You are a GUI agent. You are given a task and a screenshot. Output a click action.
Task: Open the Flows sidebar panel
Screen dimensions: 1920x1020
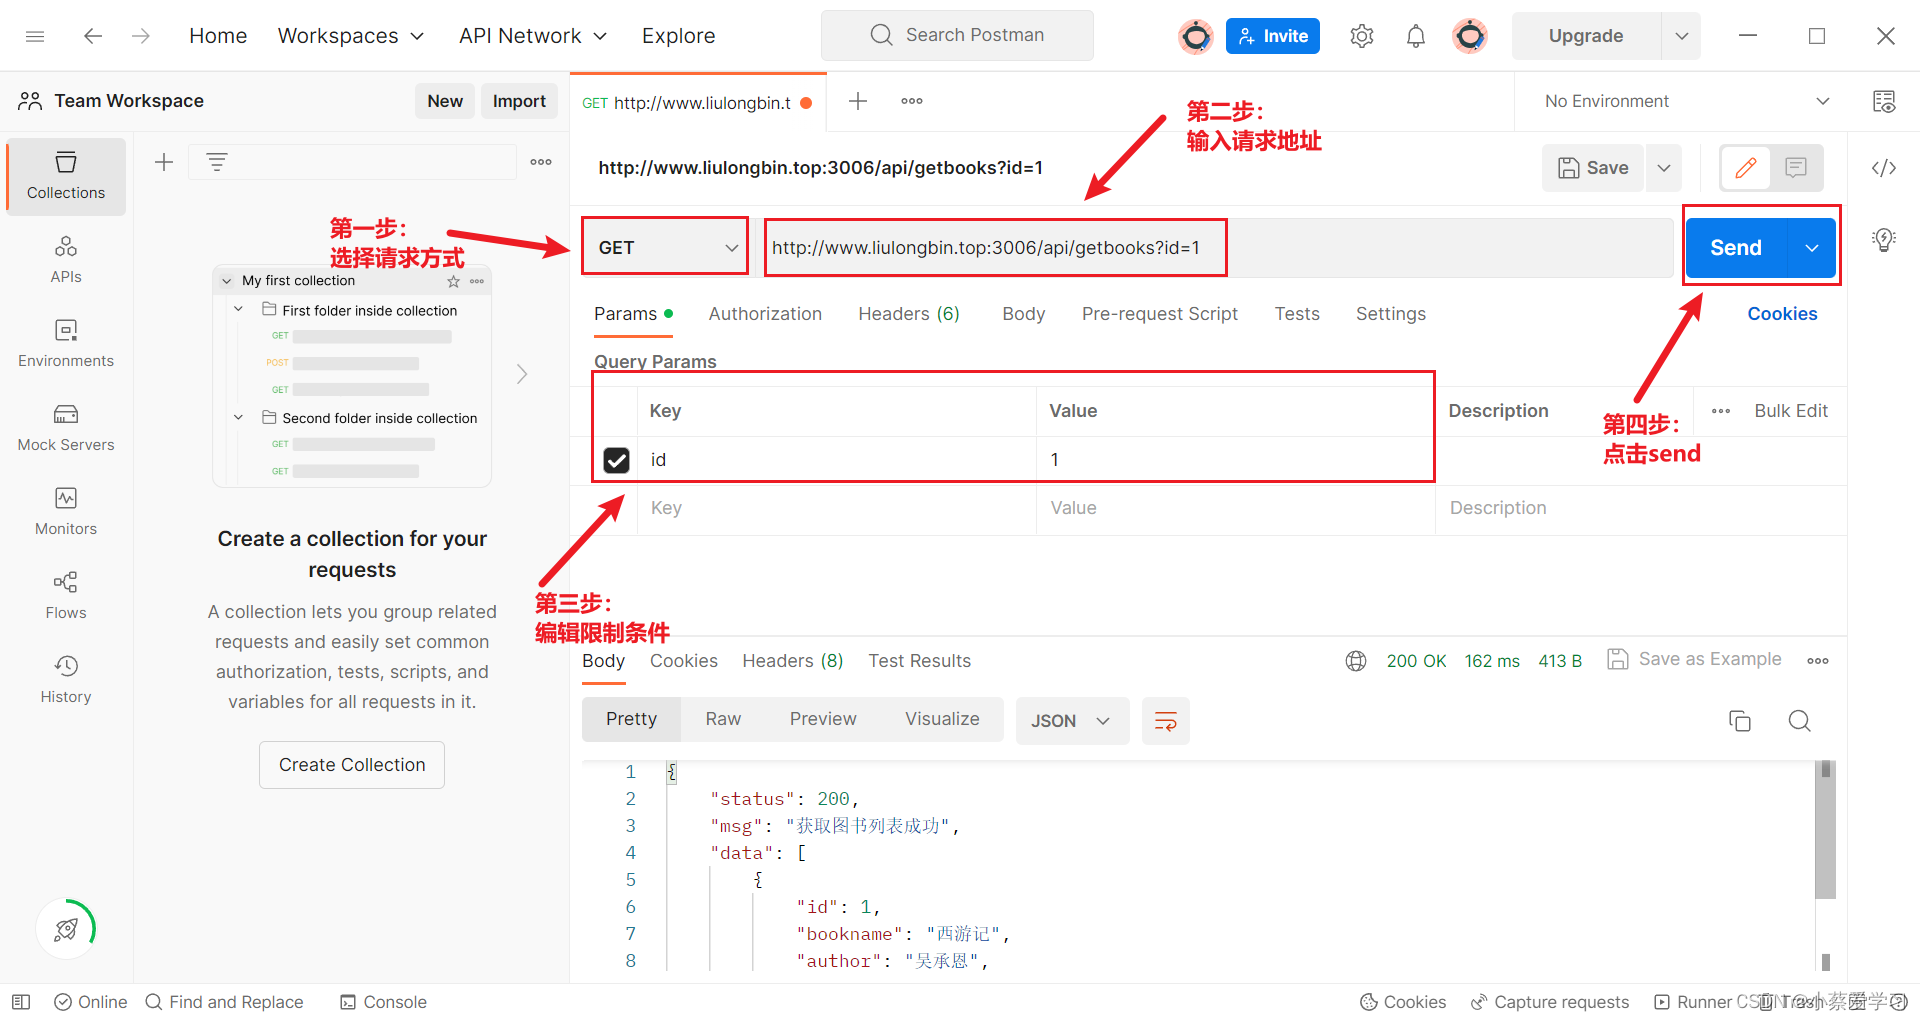coord(66,596)
